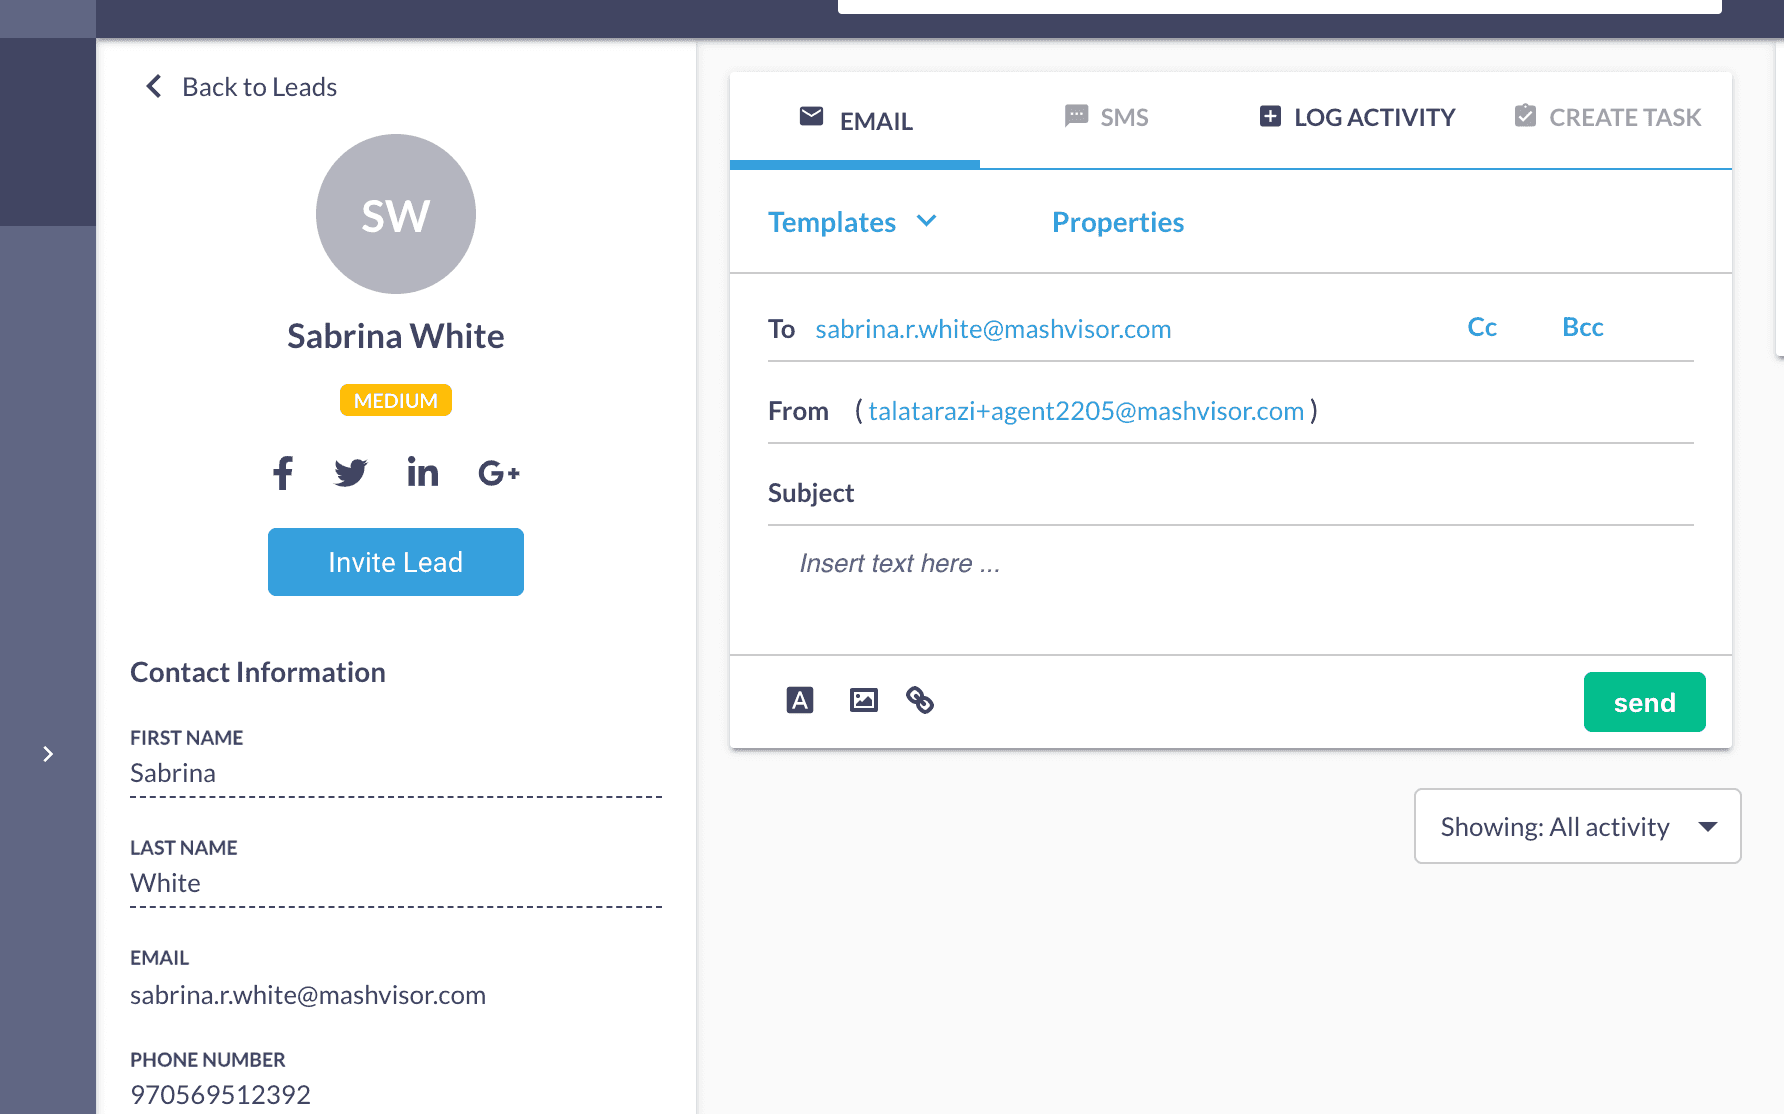Open the lead's Twitter profile icon
This screenshot has width=1784, height=1114.
point(351,473)
